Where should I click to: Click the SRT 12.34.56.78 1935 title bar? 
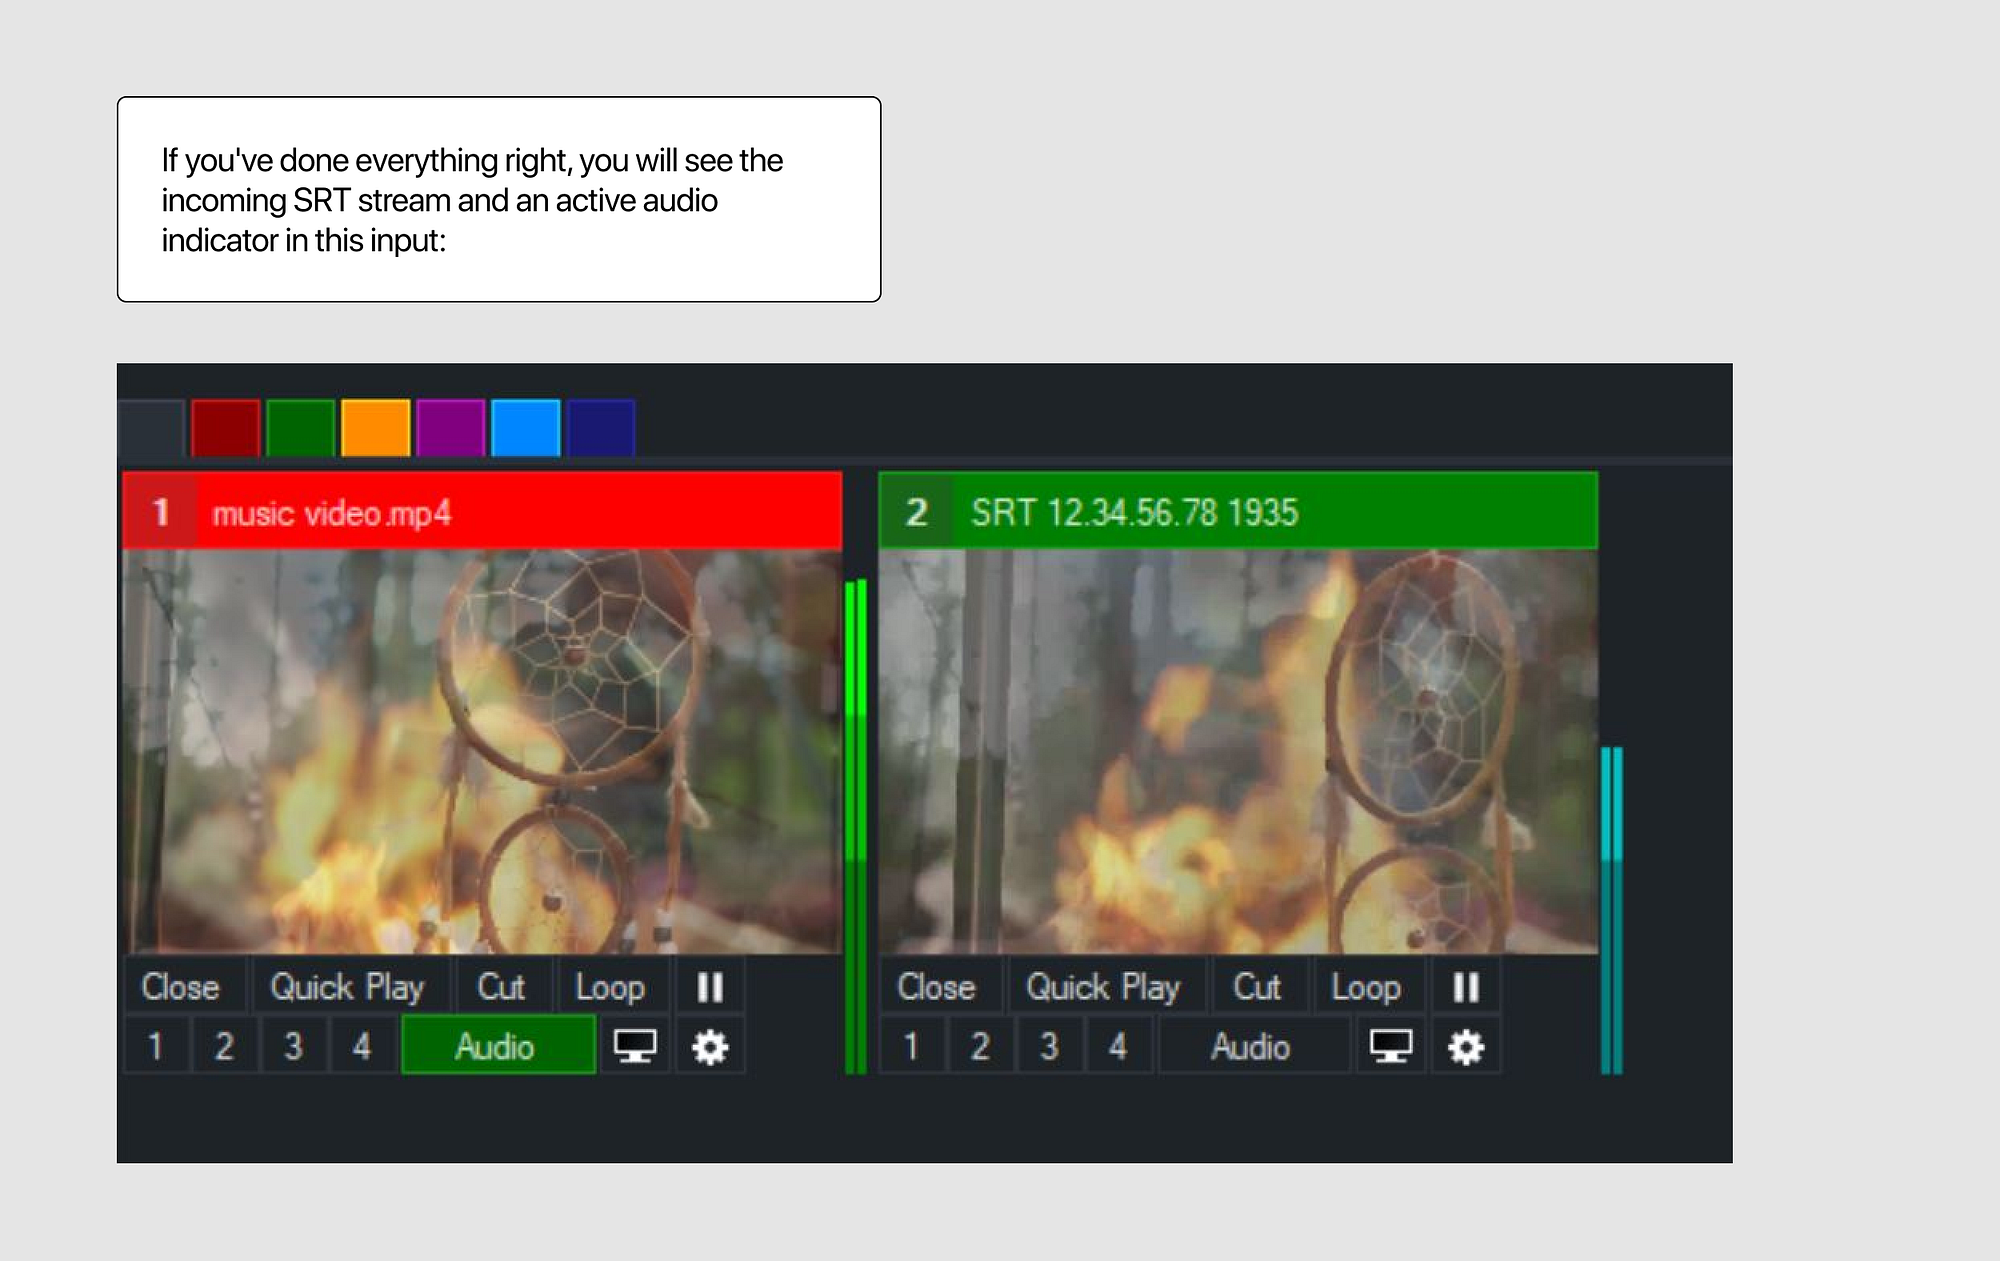point(1238,511)
